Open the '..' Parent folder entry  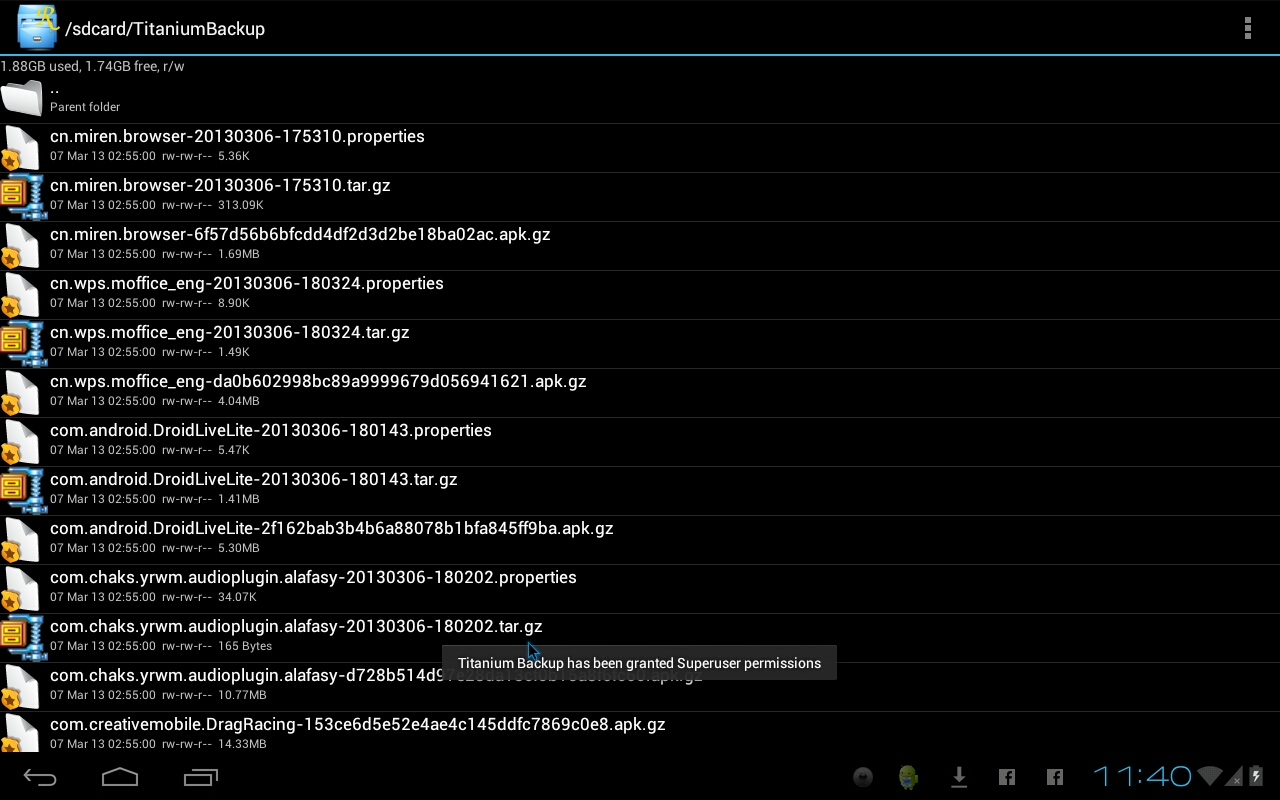coord(640,98)
